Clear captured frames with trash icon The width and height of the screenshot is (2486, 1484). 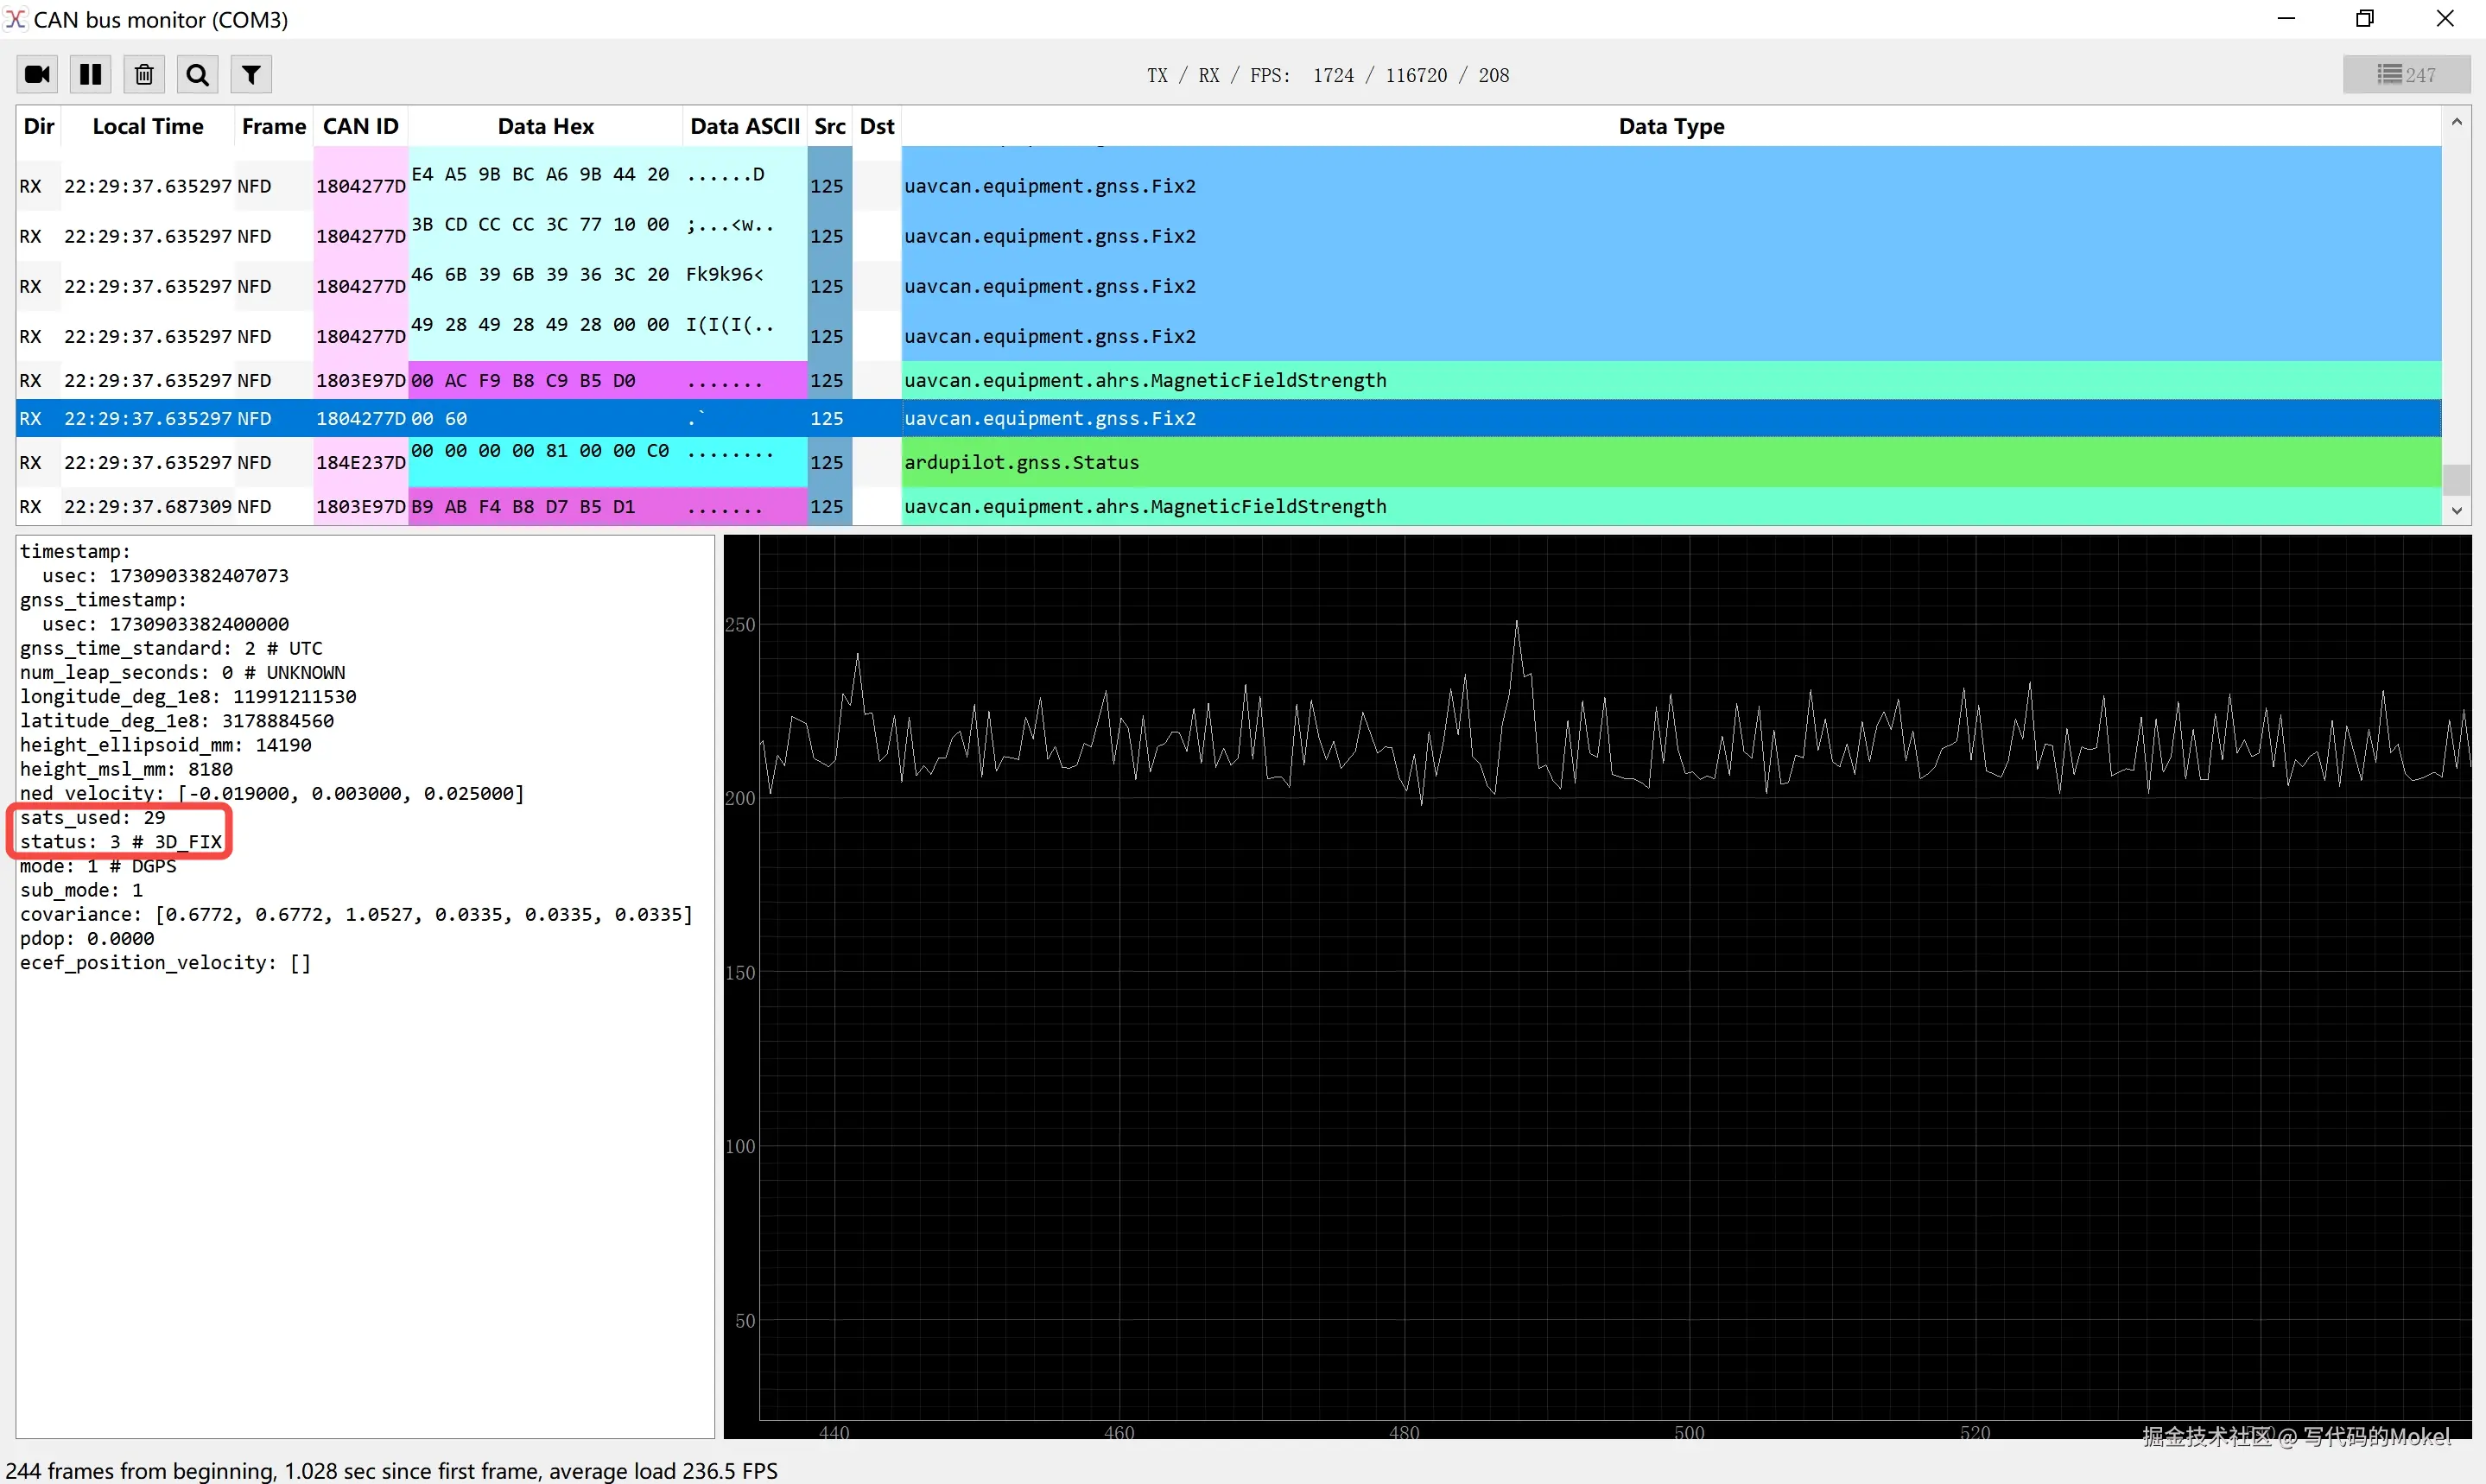(144, 75)
